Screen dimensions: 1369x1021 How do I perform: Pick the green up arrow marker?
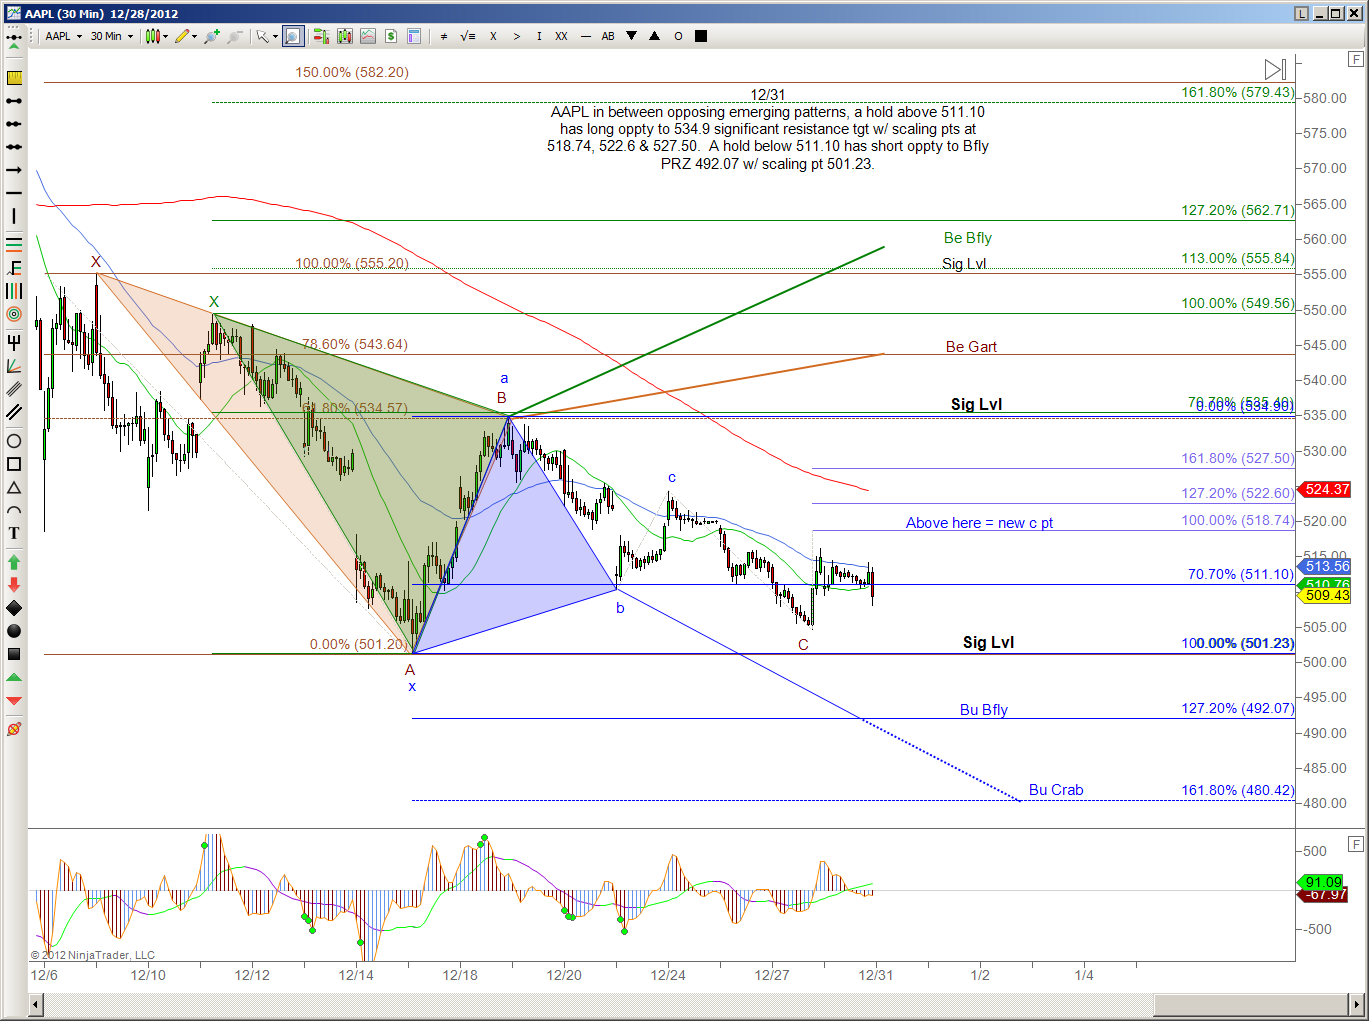(14, 562)
